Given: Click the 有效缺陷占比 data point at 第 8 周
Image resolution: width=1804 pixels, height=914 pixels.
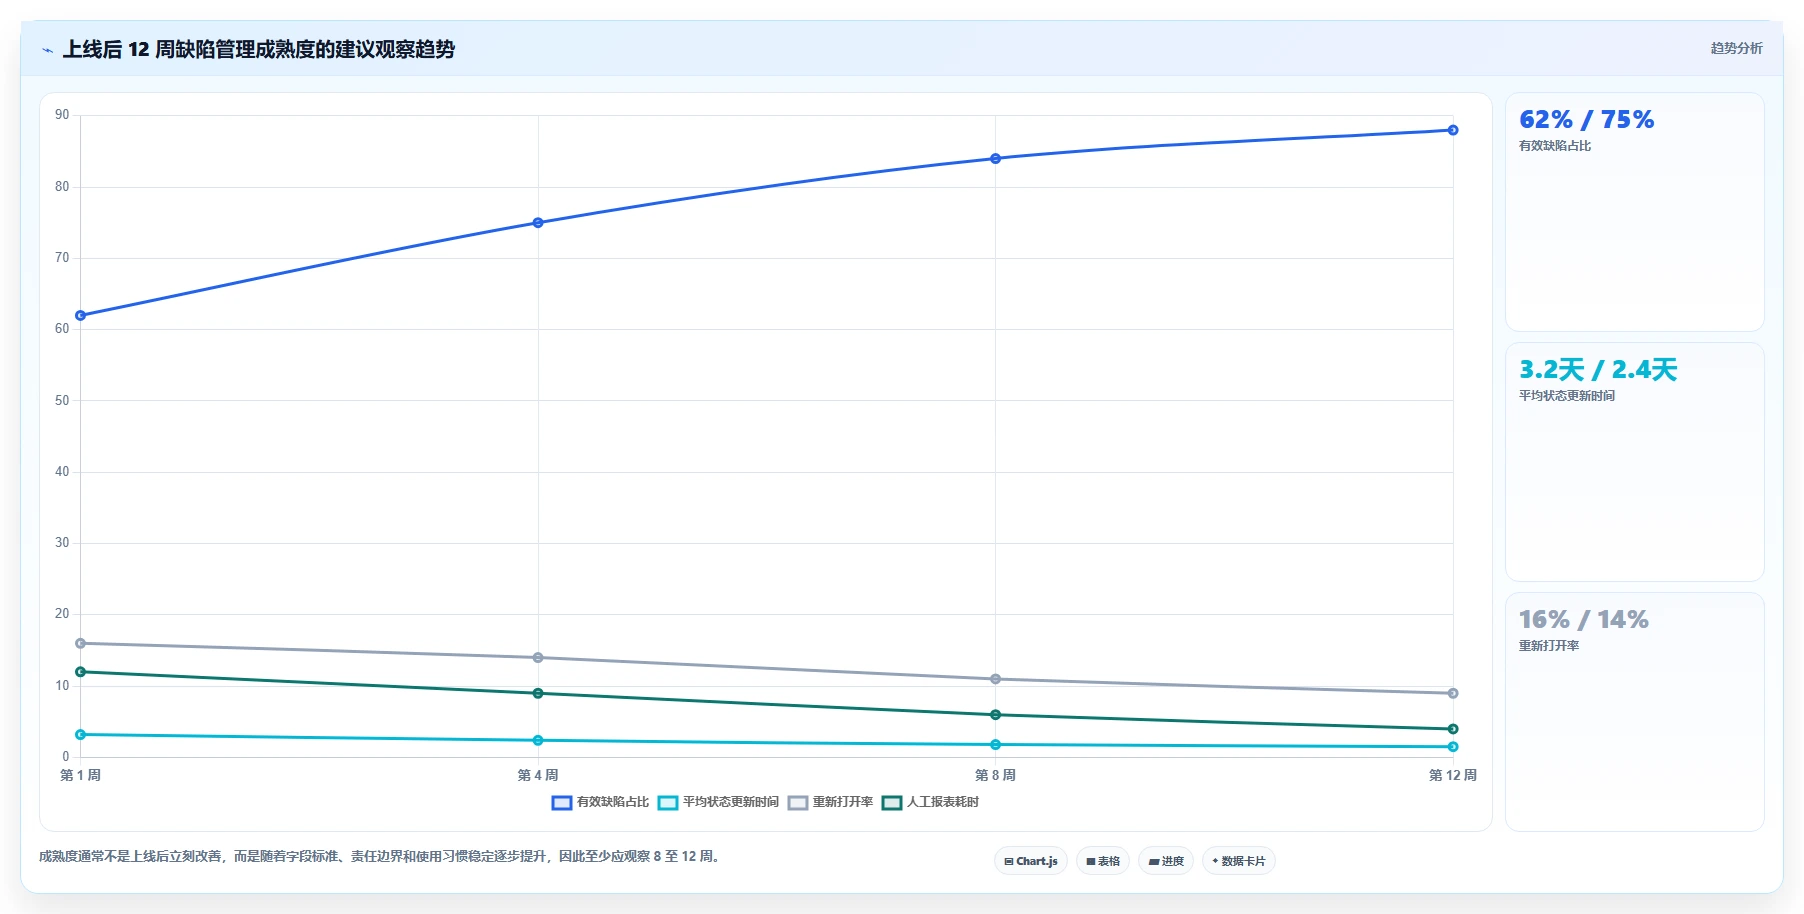Looking at the screenshot, I should point(995,159).
